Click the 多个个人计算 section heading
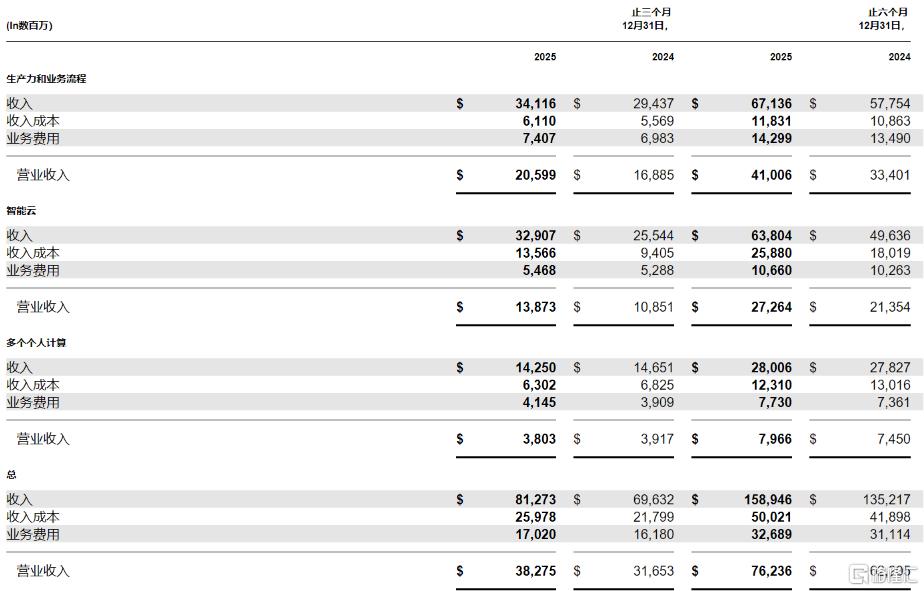924x591 pixels. click(36, 342)
